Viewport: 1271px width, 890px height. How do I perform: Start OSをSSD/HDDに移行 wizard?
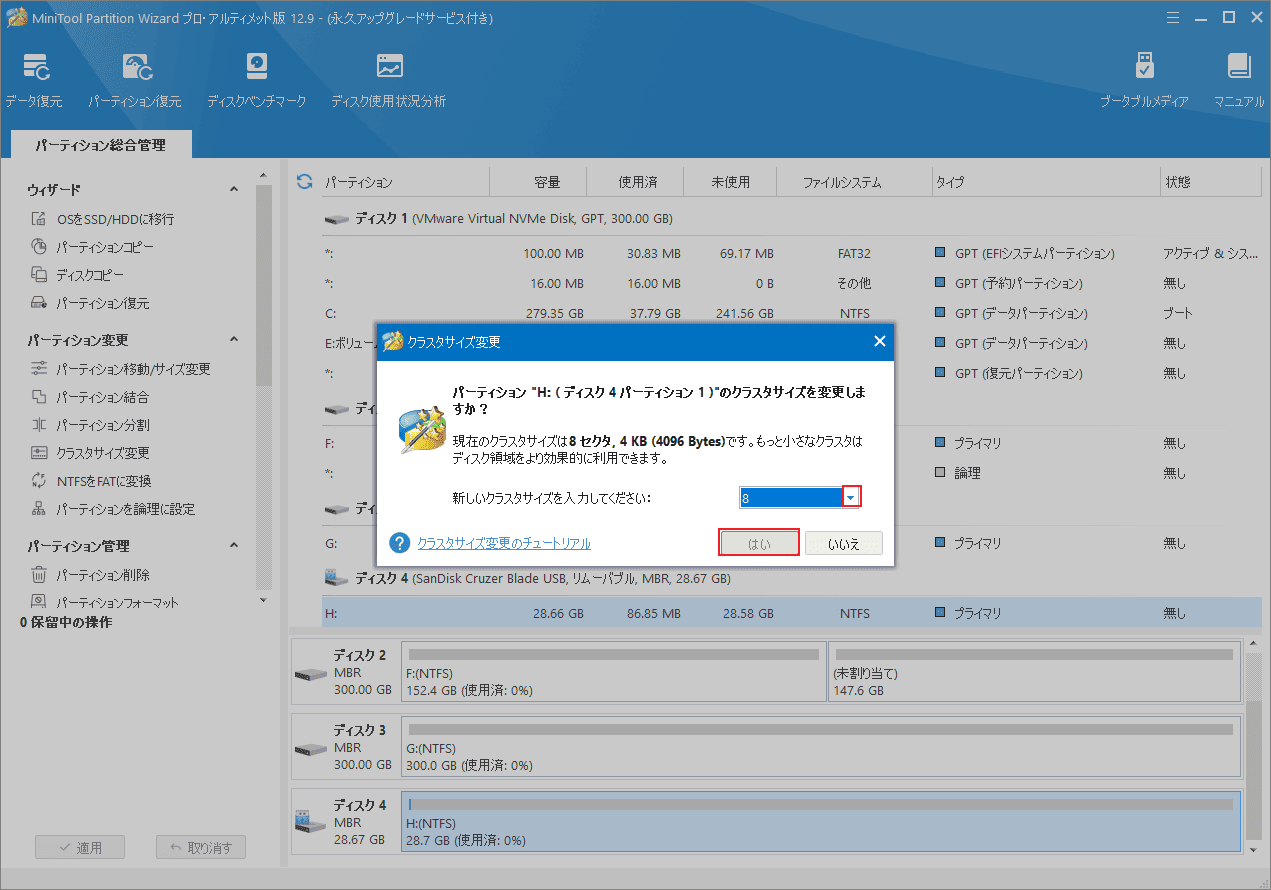coord(102,219)
